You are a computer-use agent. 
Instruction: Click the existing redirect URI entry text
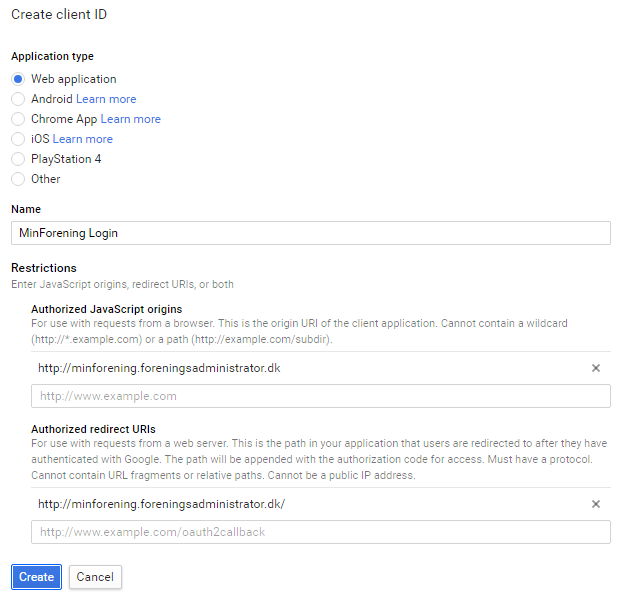tap(162, 504)
